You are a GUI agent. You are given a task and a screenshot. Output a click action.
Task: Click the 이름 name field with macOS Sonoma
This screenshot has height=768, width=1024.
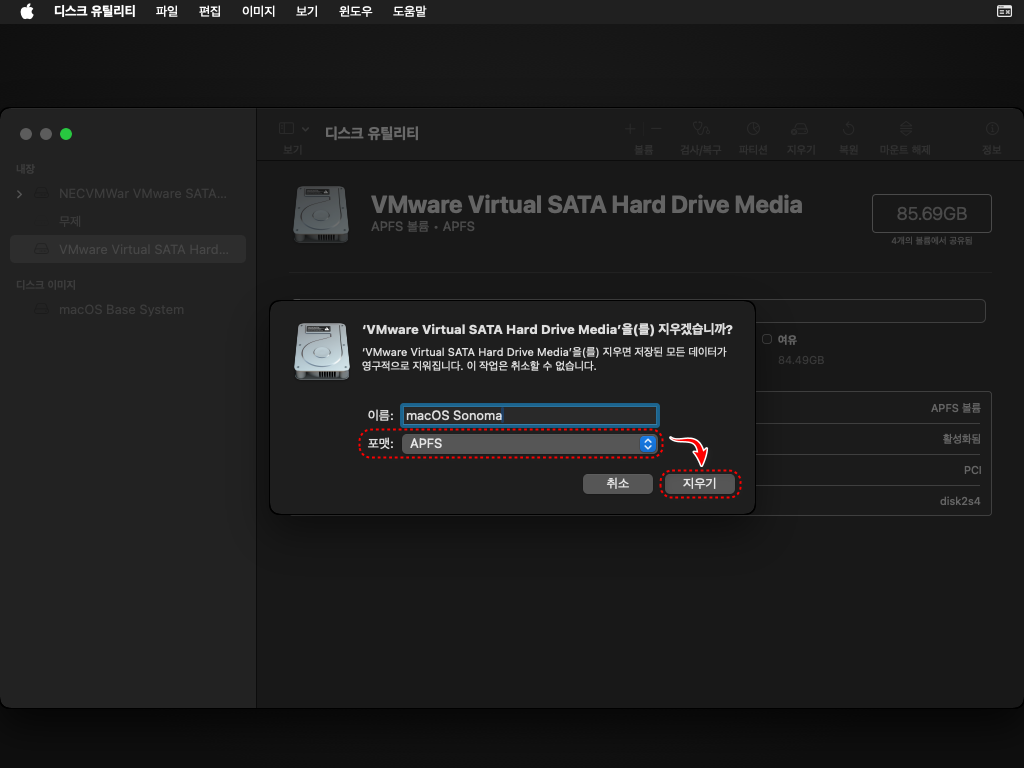pyautogui.click(x=530, y=415)
